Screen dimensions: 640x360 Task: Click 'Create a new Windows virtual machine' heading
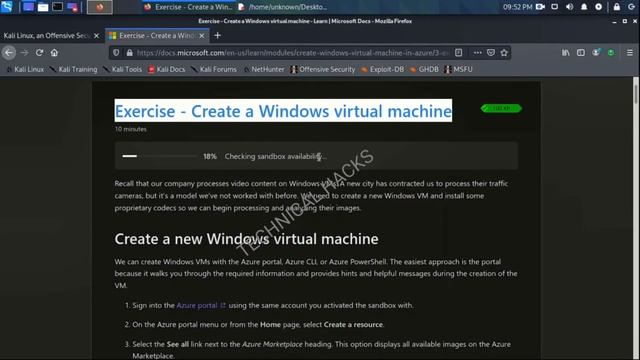click(246, 239)
